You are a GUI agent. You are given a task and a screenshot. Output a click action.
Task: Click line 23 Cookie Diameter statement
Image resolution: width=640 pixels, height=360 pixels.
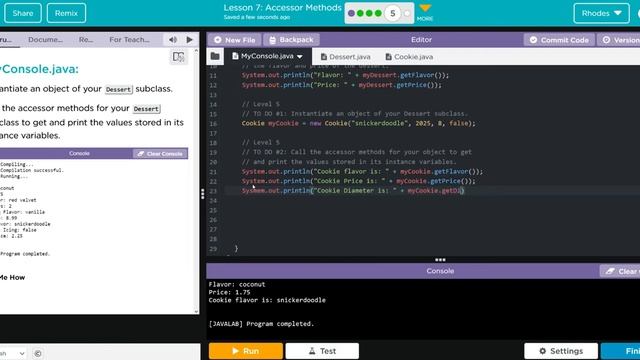click(x=353, y=191)
